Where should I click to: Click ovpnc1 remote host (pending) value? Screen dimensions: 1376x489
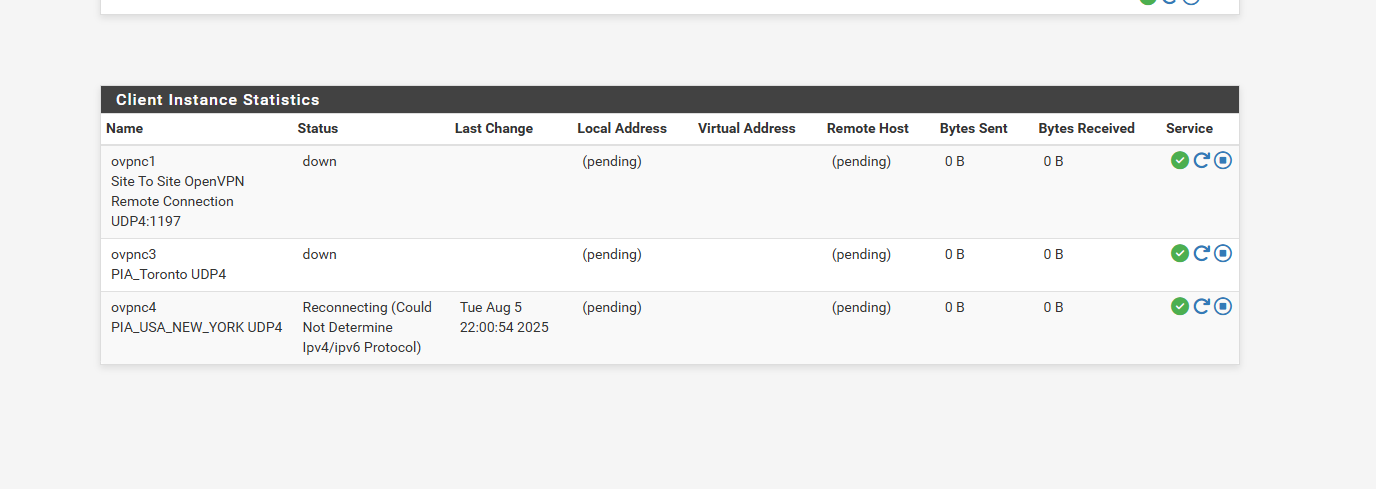[x=861, y=161]
